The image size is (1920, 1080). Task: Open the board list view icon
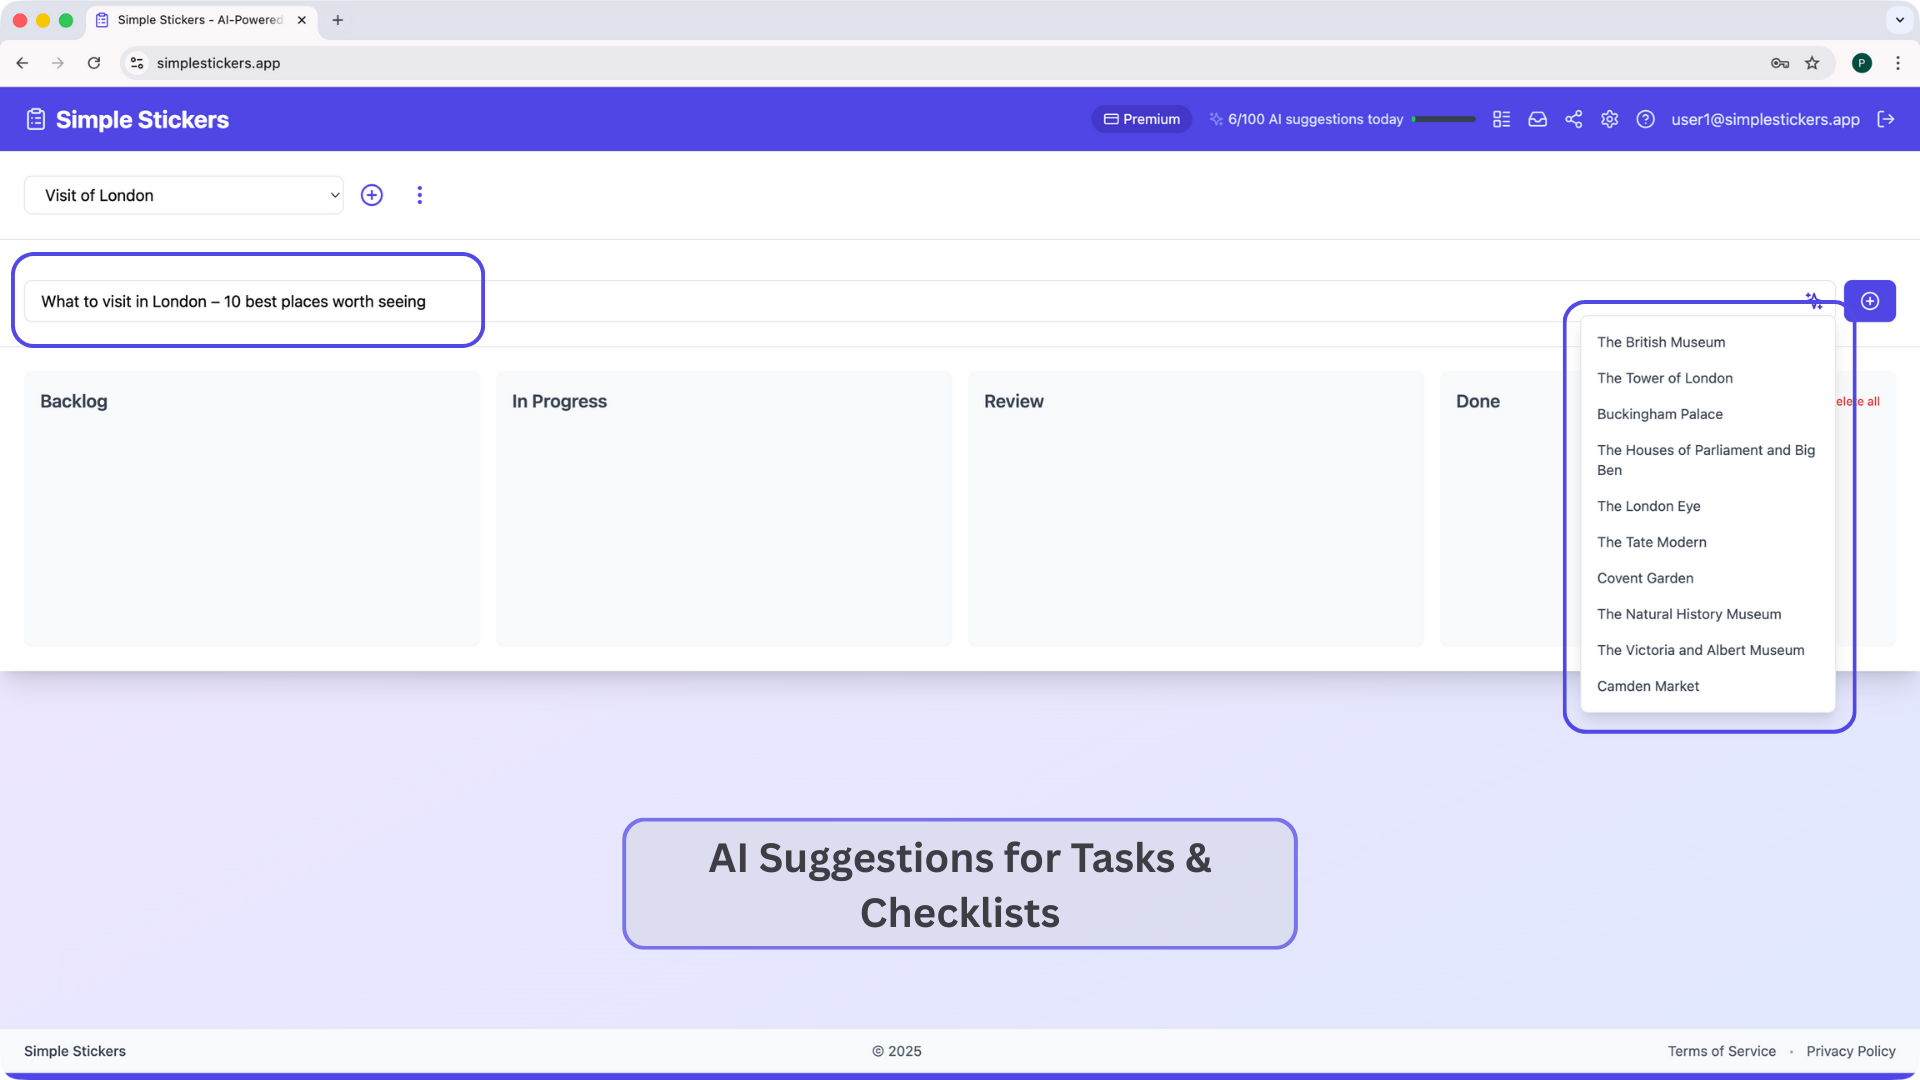pyautogui.click(x=1501, y=119)
